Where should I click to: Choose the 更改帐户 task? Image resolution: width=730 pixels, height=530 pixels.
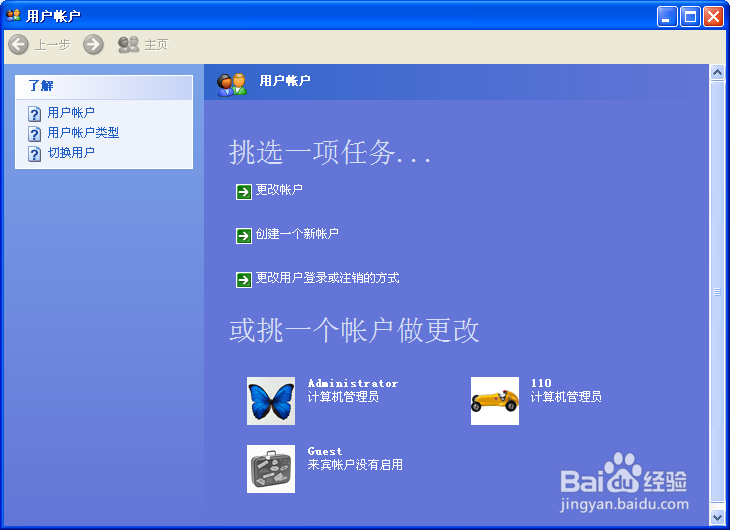(x=279, y=190)
